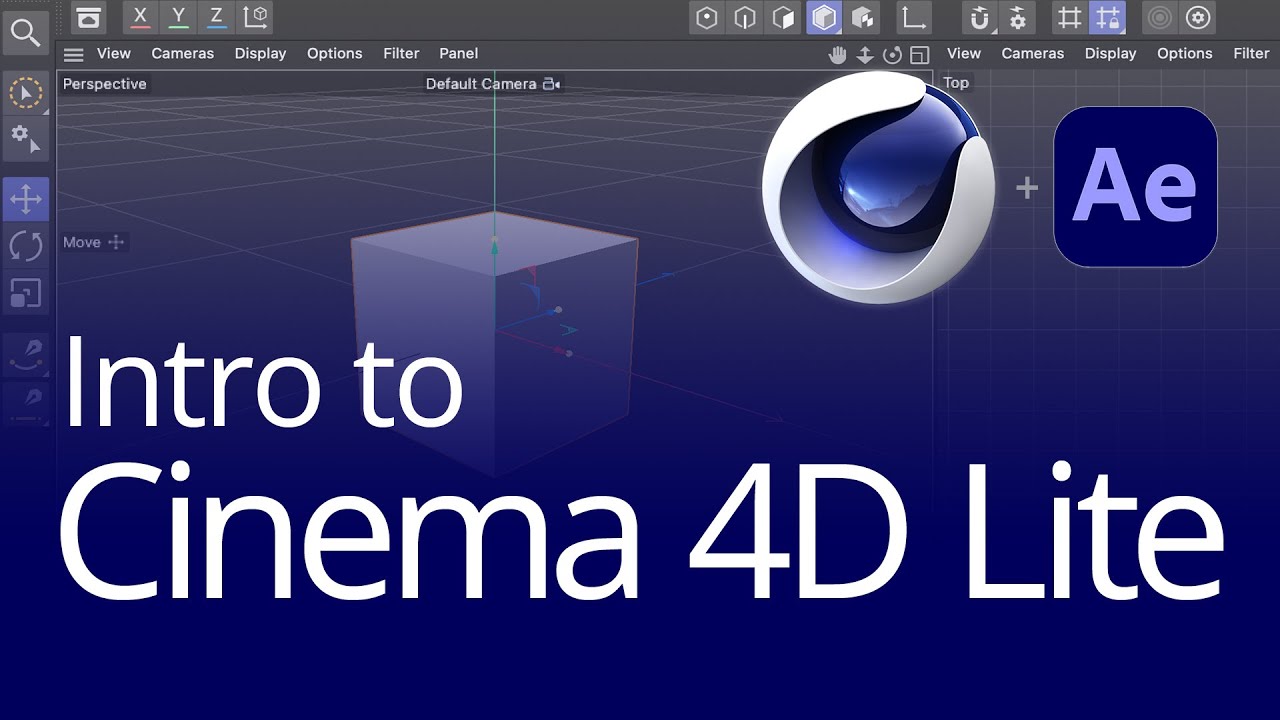The height and width of the screenshot is (720, 1280).
Task: Toggle the Y axis lock
Action: click(179, 17)
